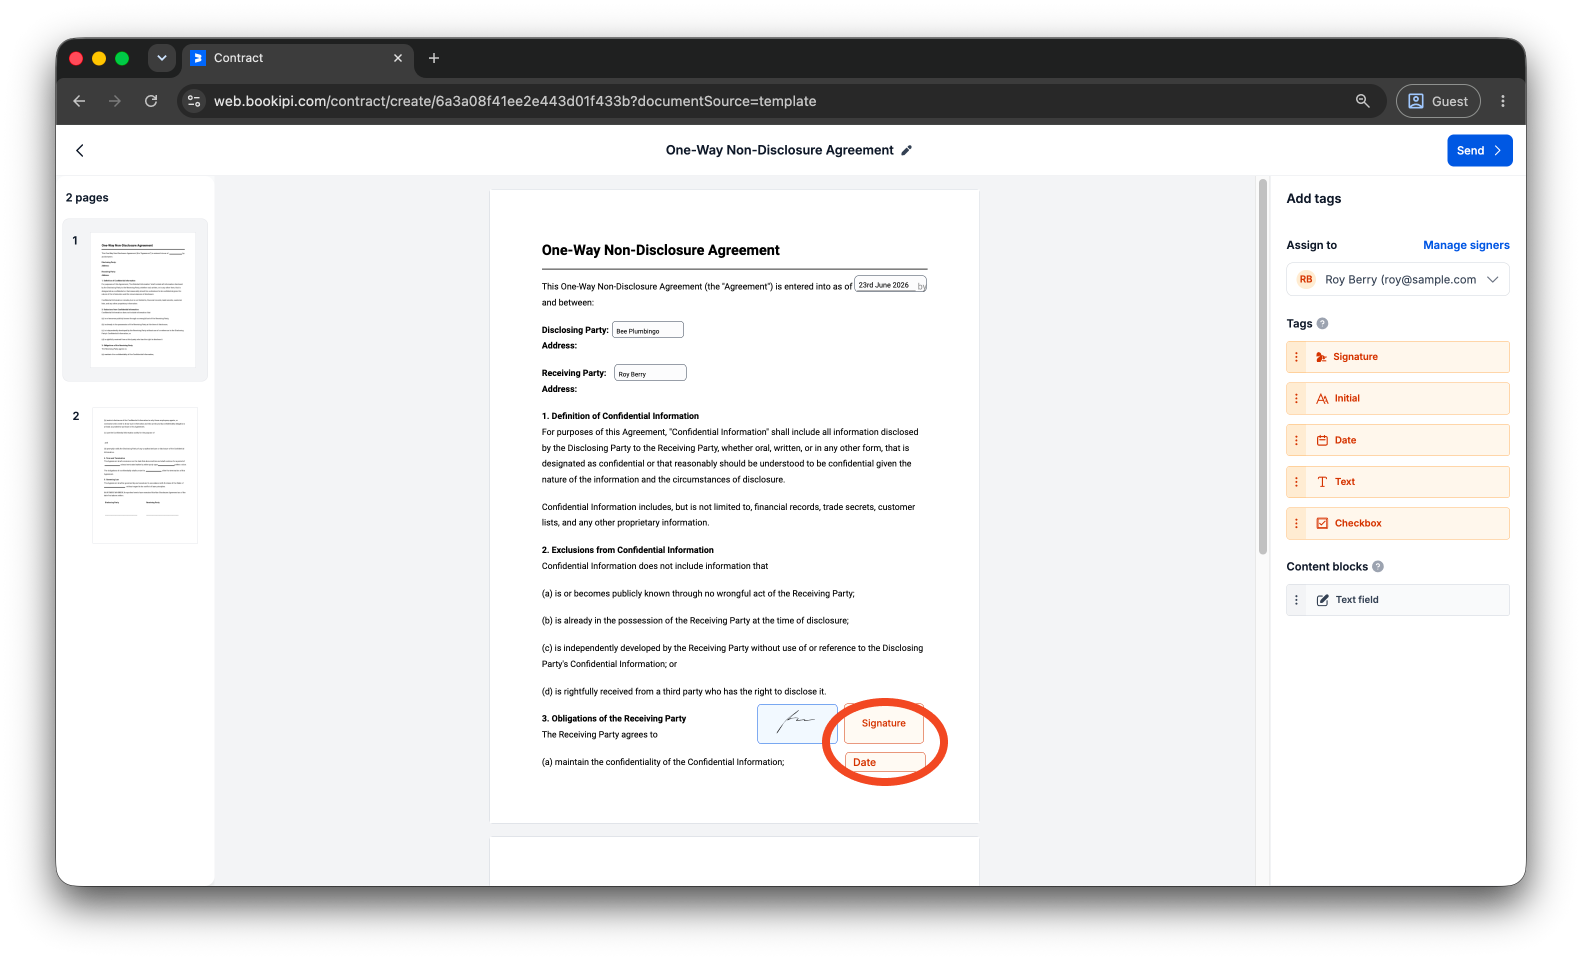The width and height of the screenshot is (1582, 960).
Task: Select the Text field content block
Action: click(x=1397, y=600)
